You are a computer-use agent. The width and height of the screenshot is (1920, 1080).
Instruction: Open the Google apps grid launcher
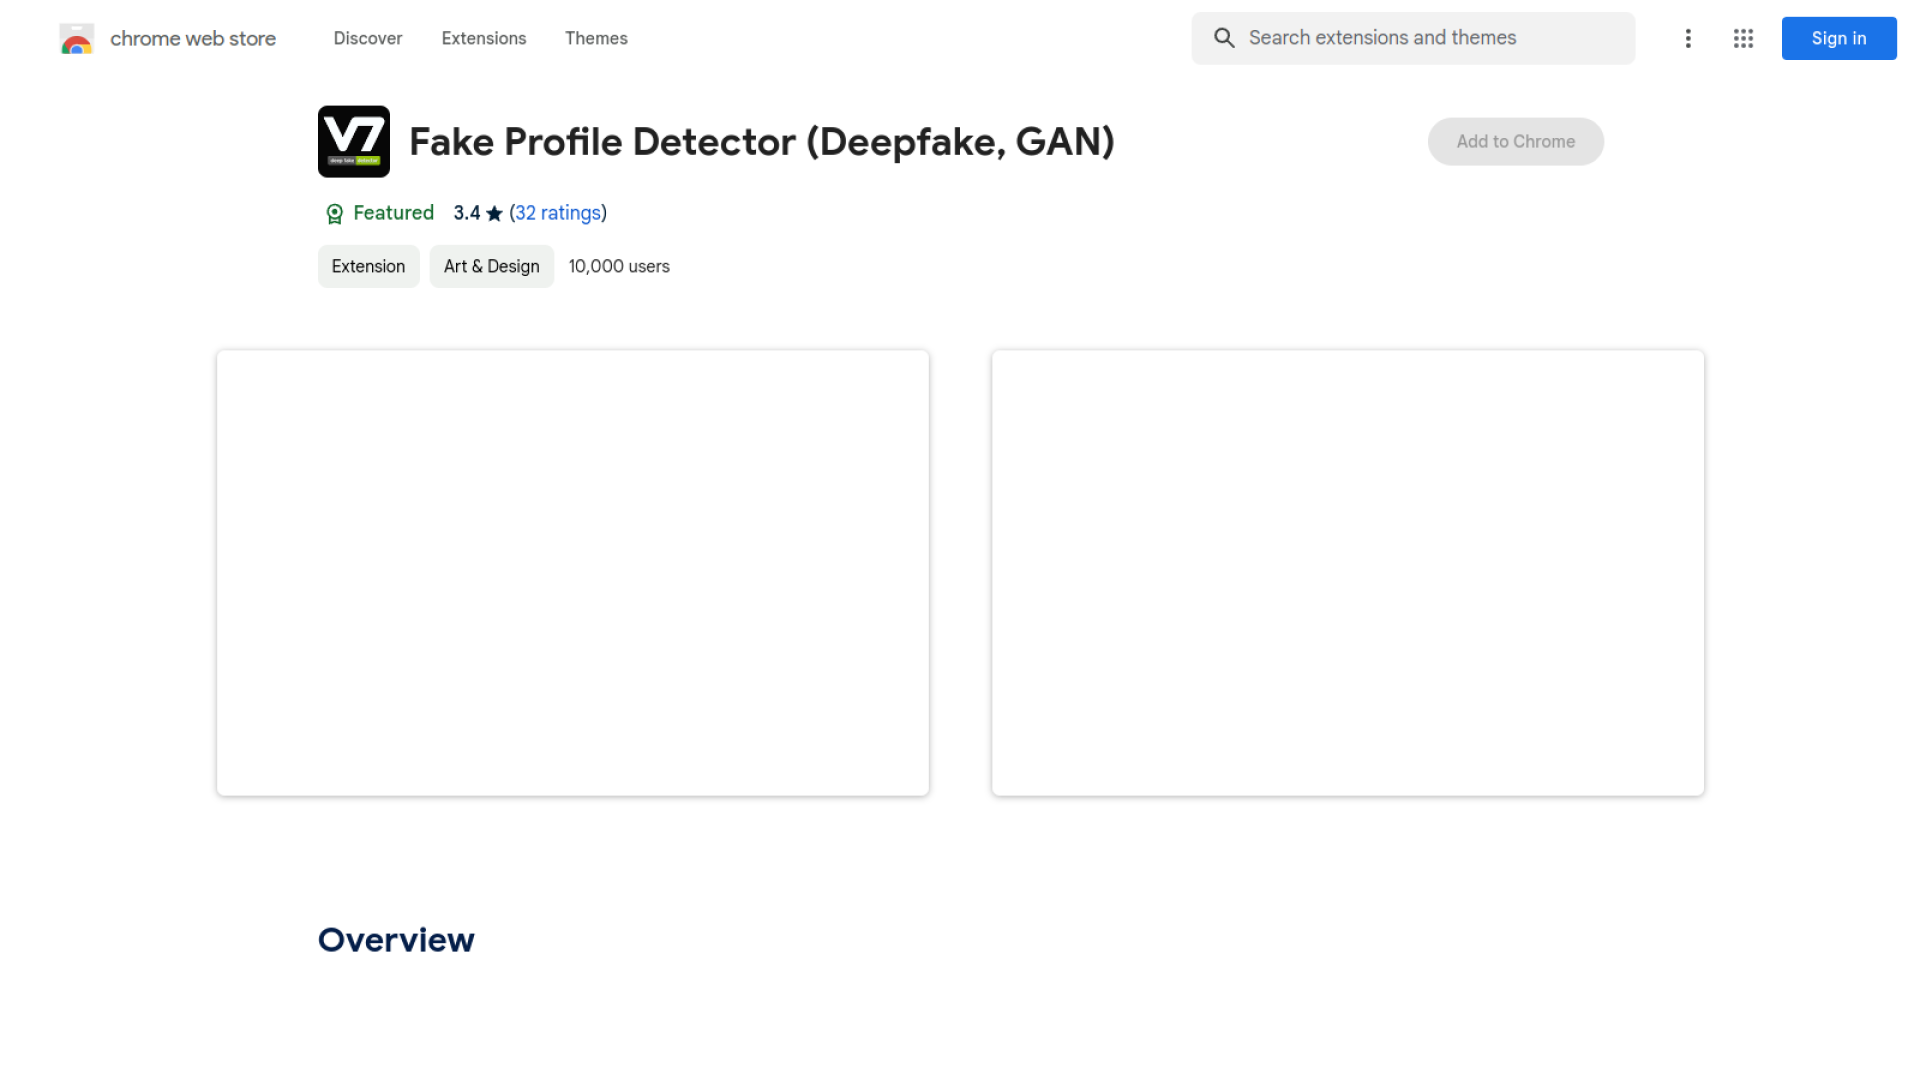click(1743, 38)
